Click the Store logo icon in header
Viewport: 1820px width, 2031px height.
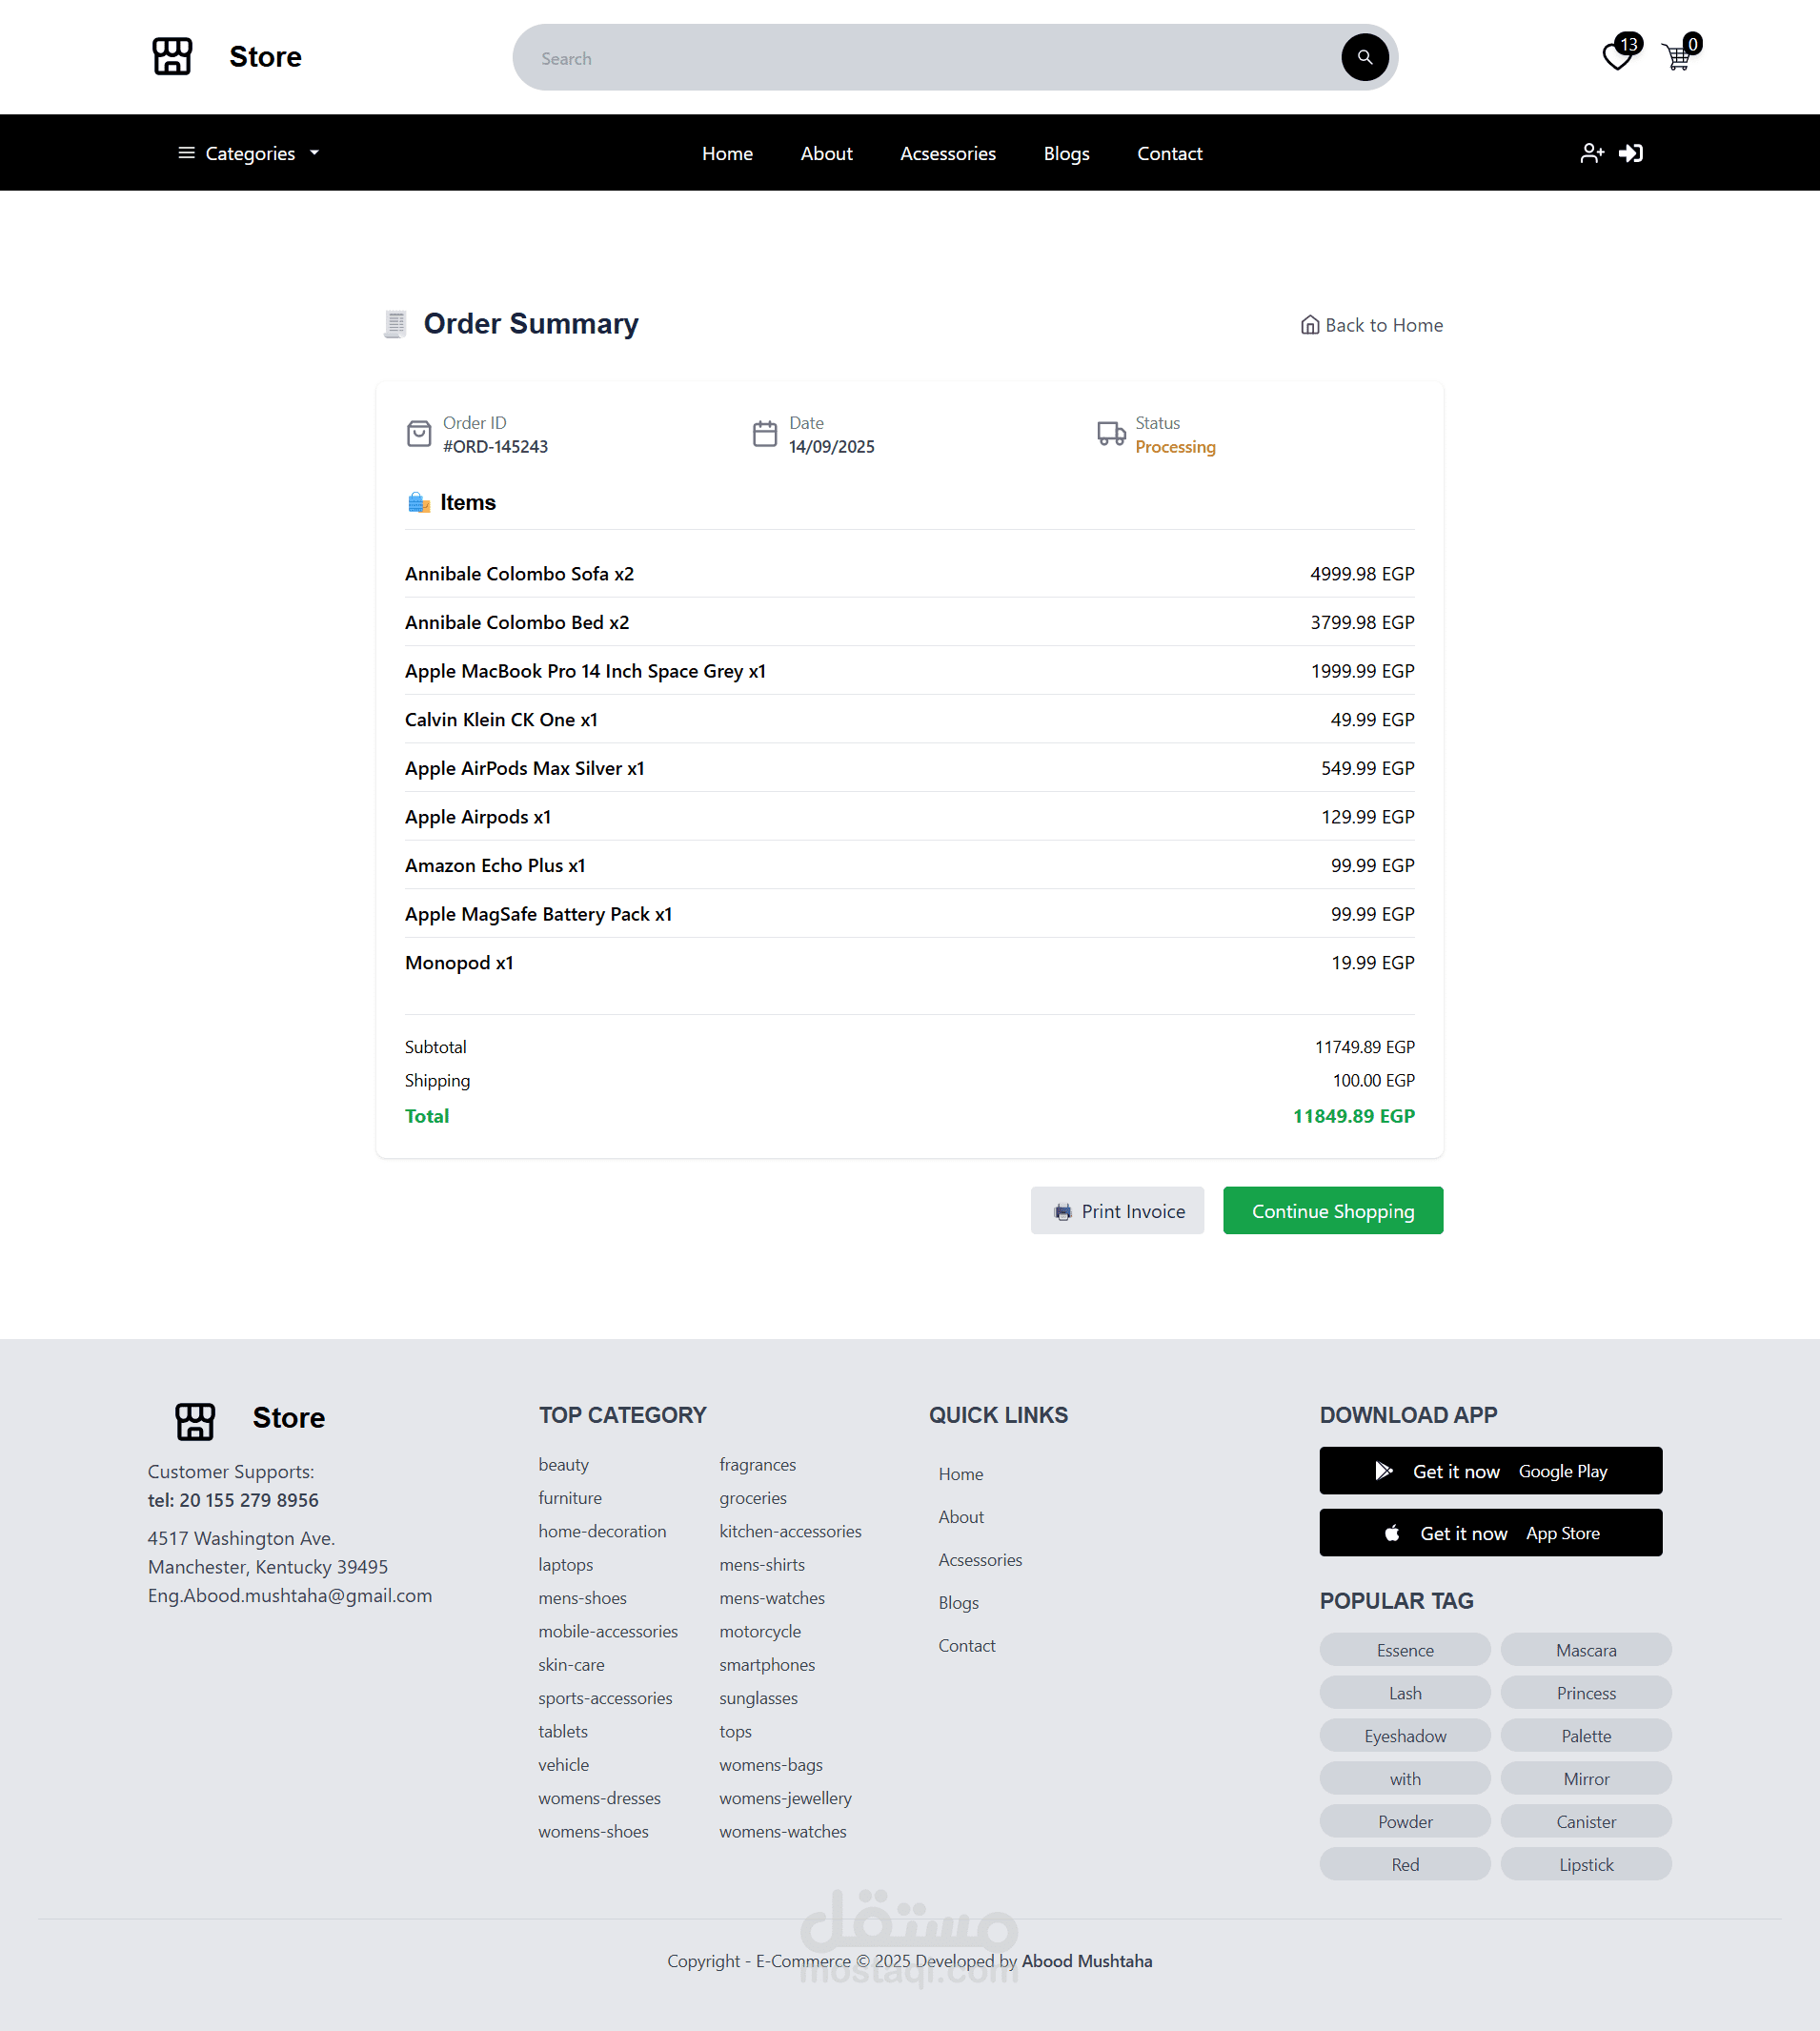pyautogui.click(x=172, y=56)
